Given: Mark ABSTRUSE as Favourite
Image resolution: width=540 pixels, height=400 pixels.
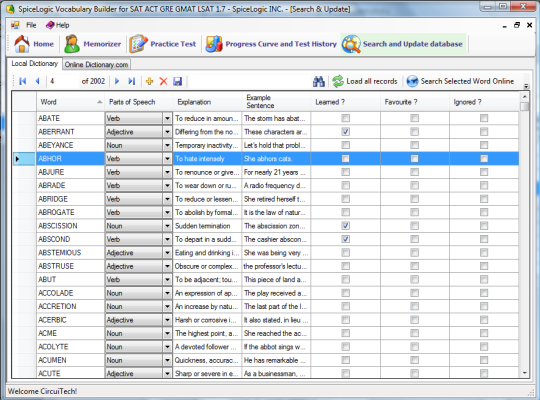Looking at the screenshot, I should [x=414, y=266].
